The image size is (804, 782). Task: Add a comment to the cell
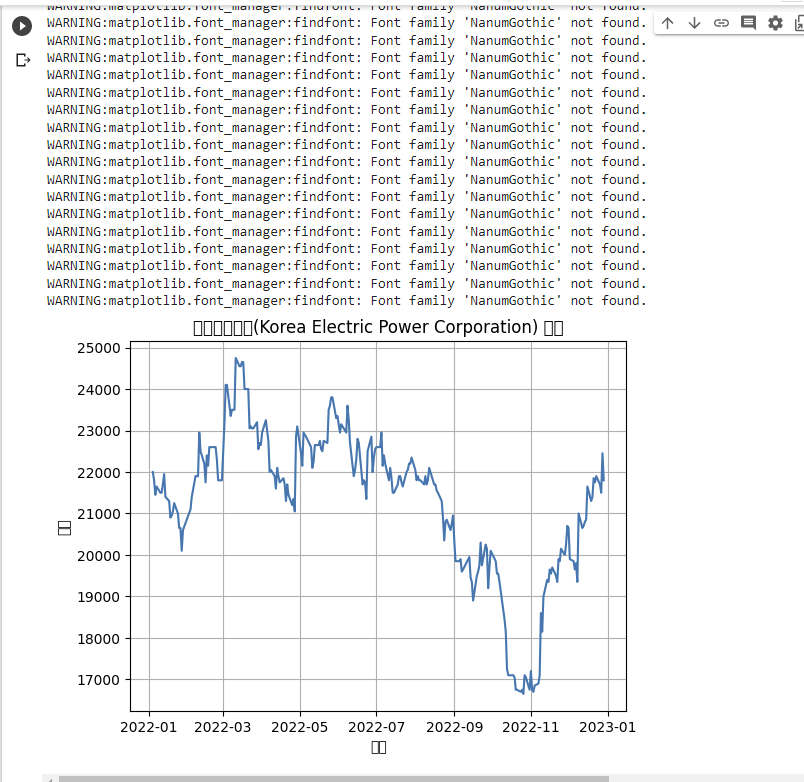(x=749, y=23)
